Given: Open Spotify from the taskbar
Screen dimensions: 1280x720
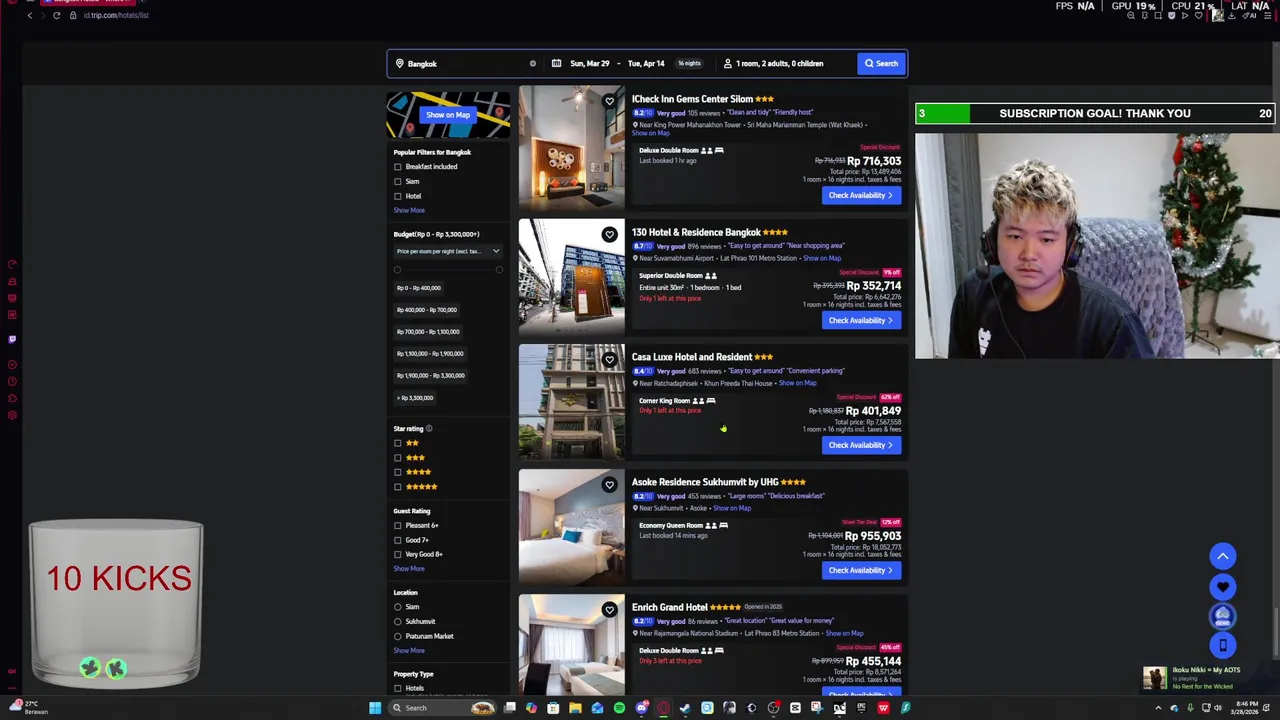Looking at the screenshot, I should [619, 708].
